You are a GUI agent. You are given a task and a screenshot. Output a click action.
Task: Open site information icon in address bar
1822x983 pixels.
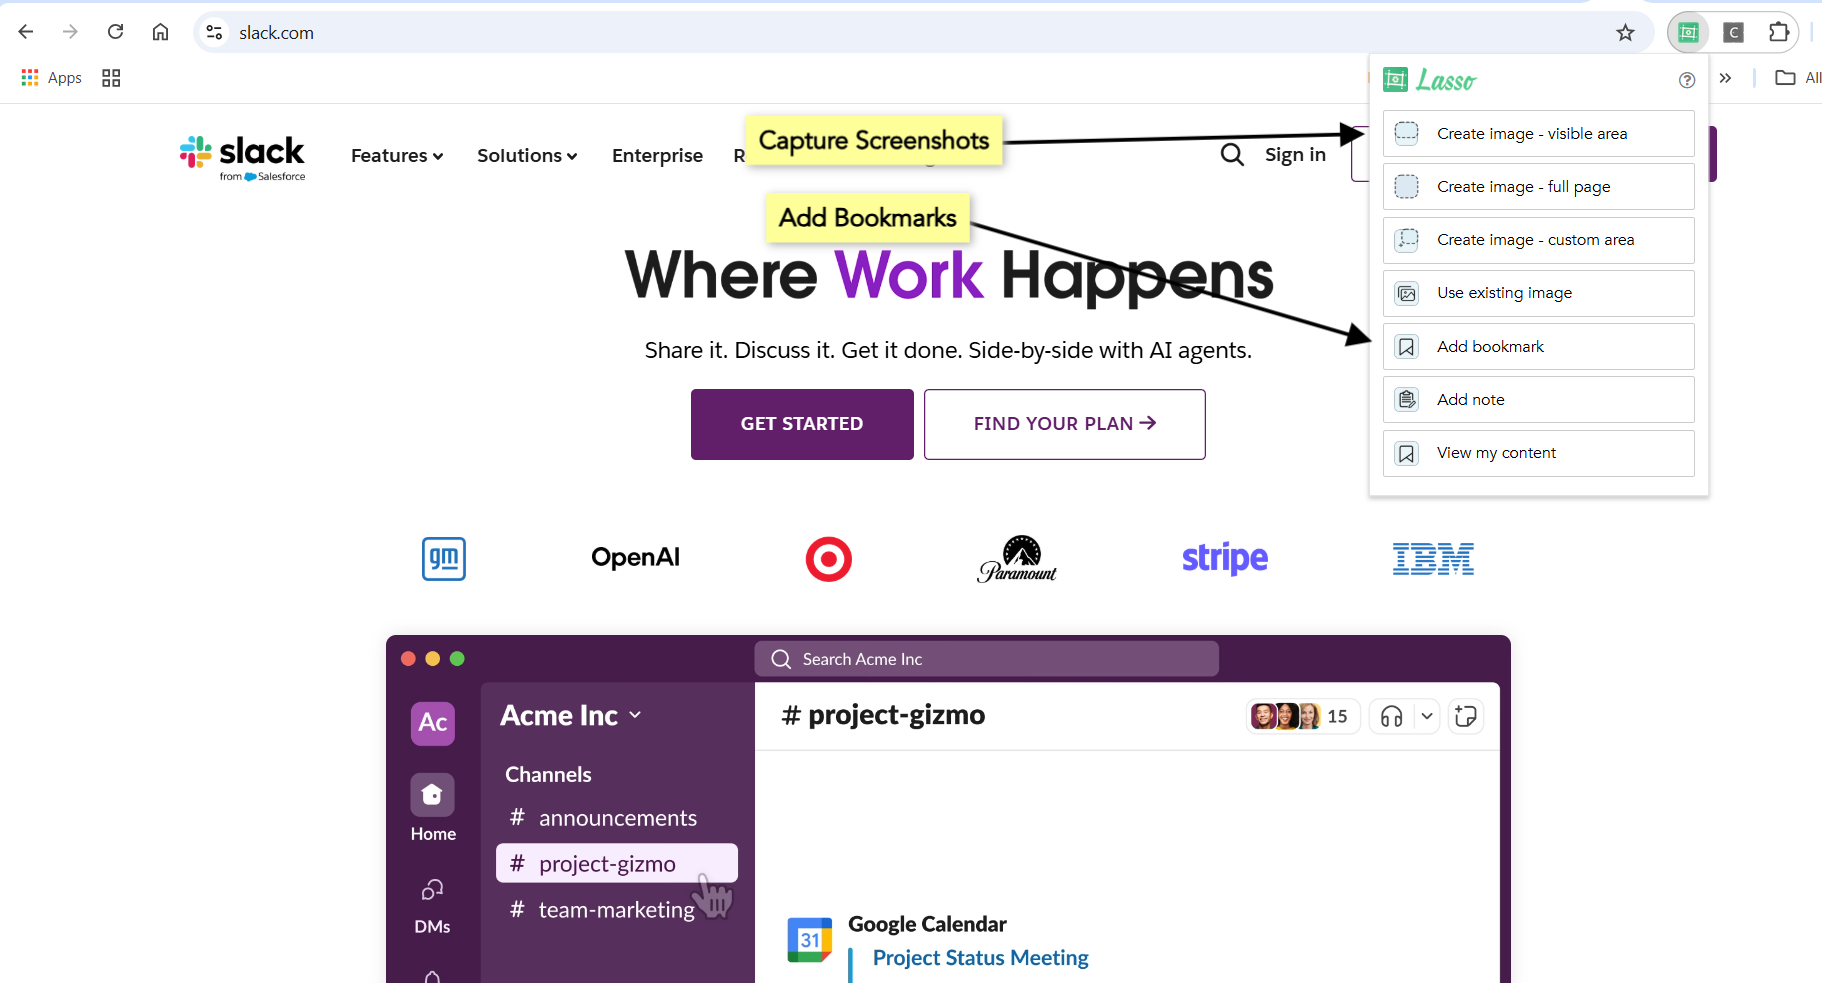(214, 32)
